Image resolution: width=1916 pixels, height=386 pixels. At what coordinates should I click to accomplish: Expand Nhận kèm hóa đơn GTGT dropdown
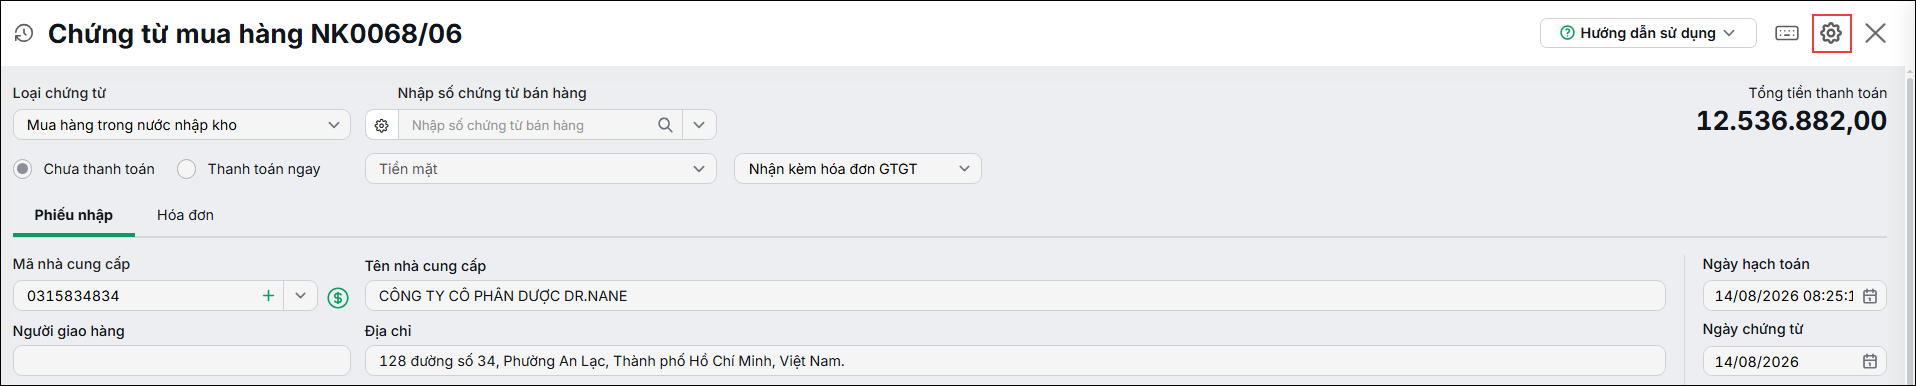(858, 169)
